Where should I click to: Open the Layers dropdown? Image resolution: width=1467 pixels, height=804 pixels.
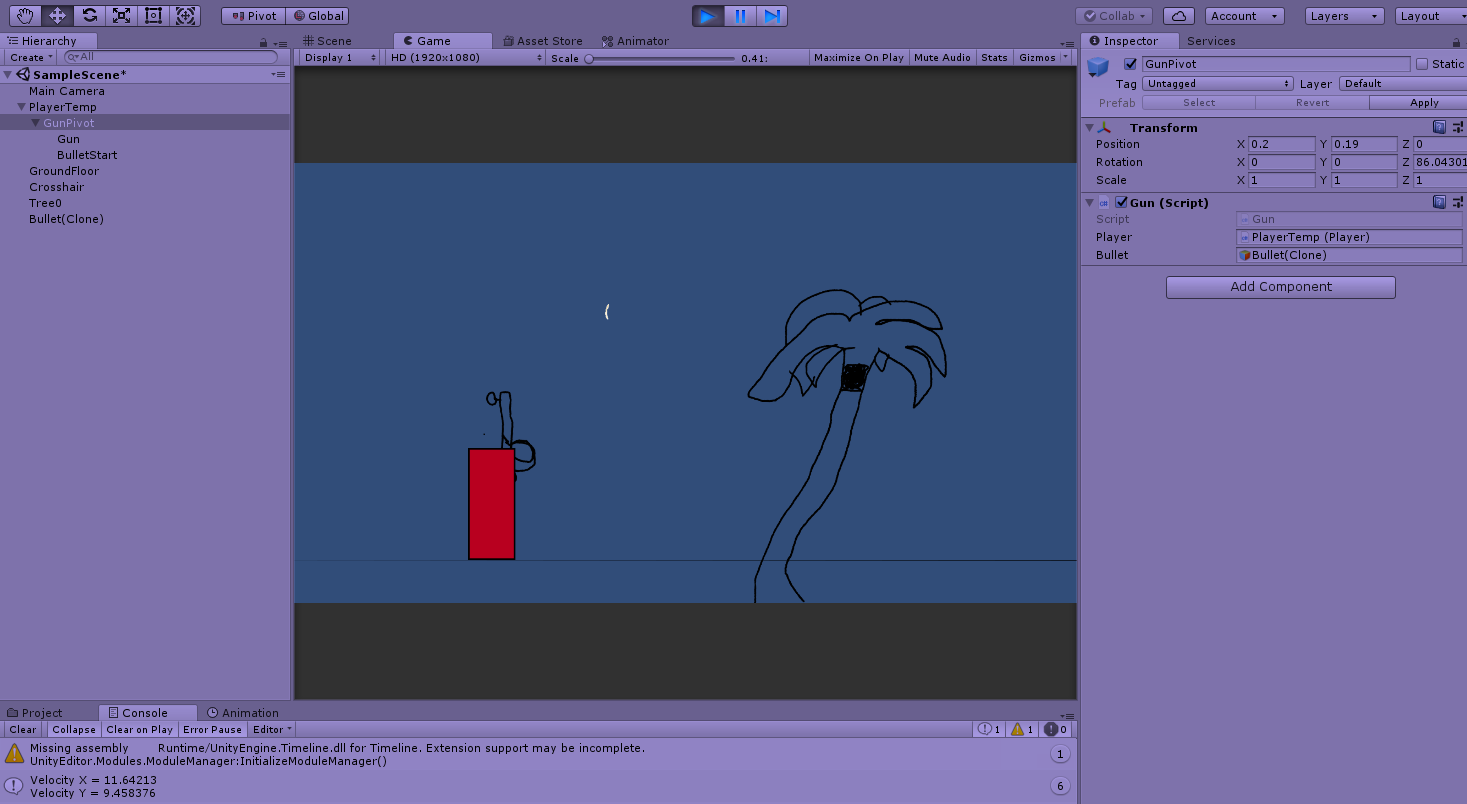tap(1344, 16)
